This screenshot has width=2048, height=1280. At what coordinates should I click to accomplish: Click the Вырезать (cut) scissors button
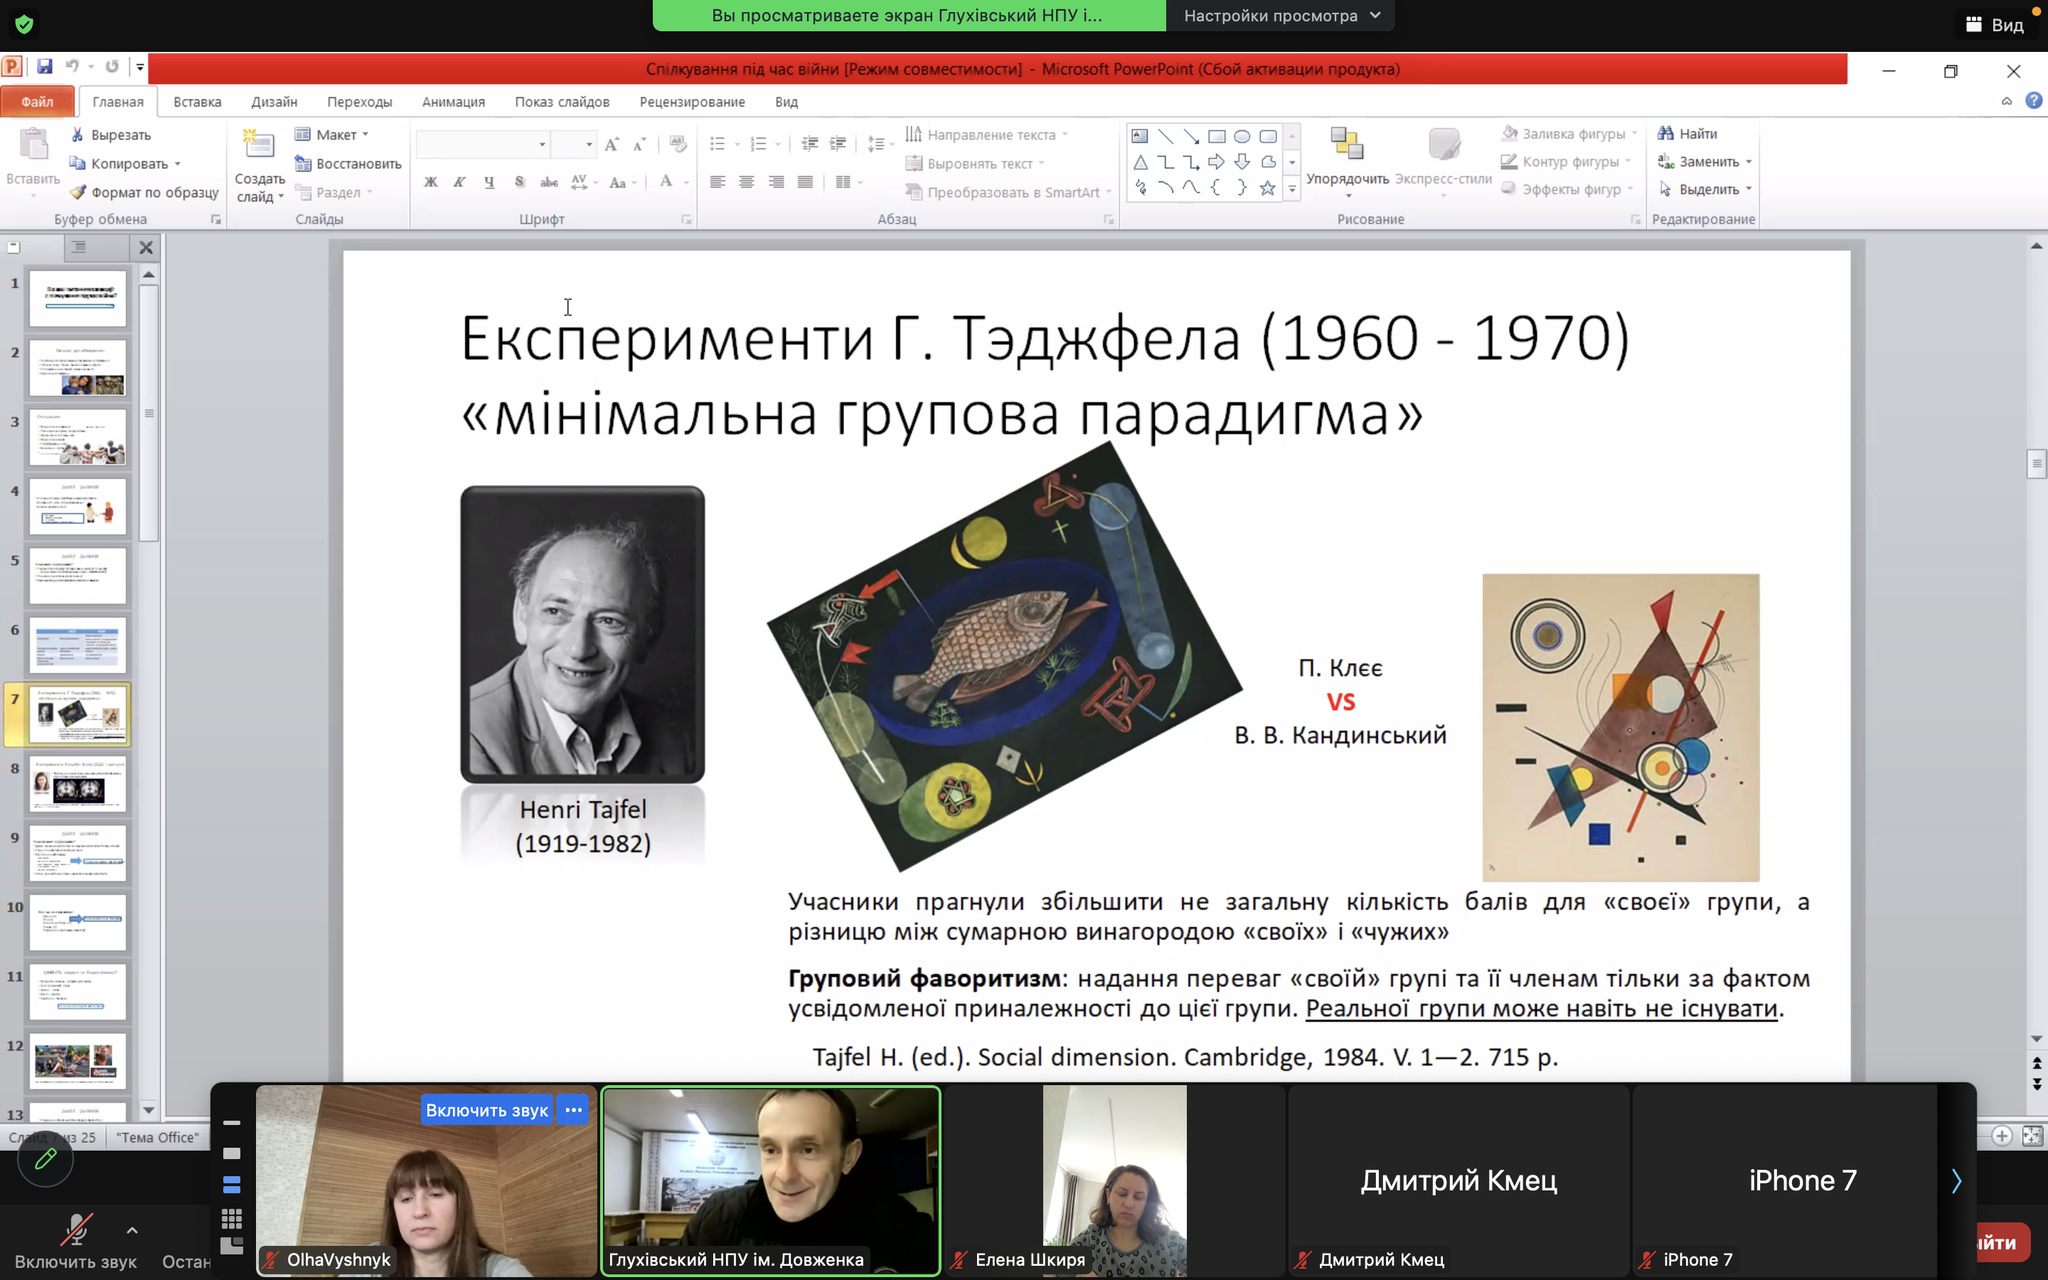pyautogui.click(x=110, y=135)
